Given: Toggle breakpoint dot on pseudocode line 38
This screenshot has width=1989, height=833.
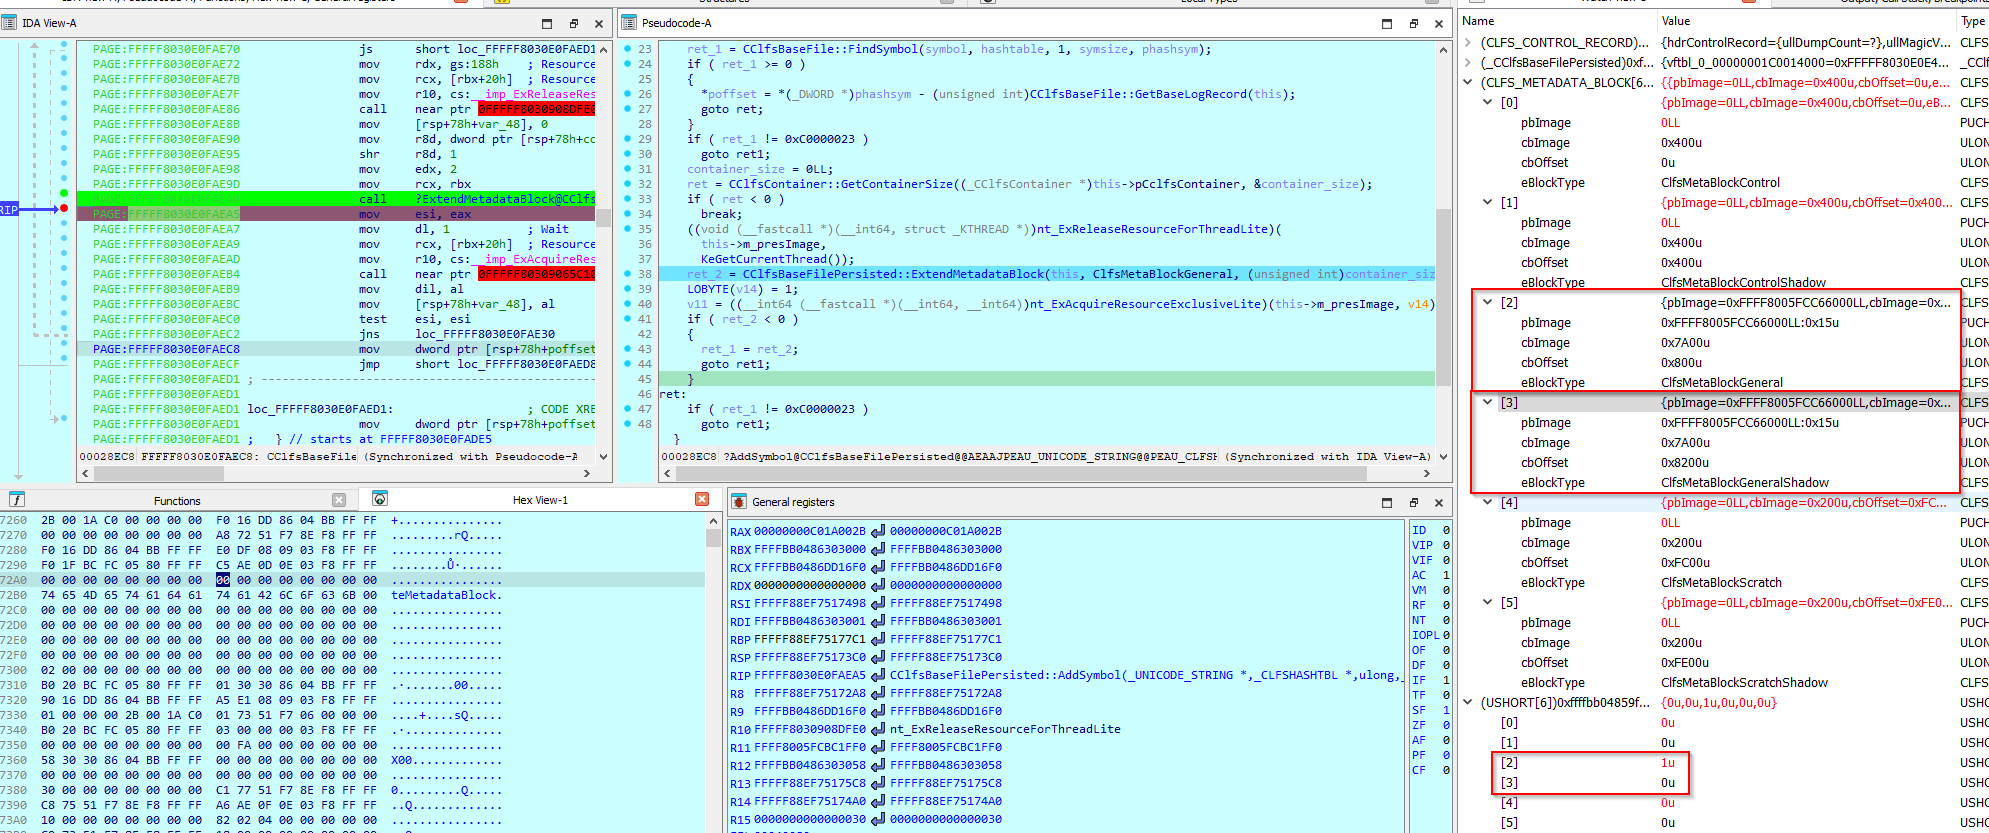Looking at the screenshot, I should tap(628, 274).
